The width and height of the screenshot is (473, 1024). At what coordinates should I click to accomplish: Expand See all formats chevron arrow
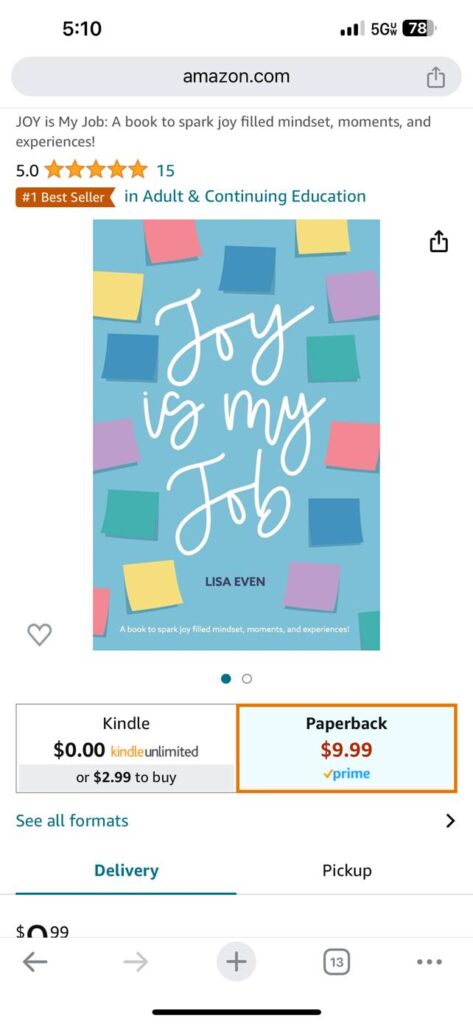450,821
